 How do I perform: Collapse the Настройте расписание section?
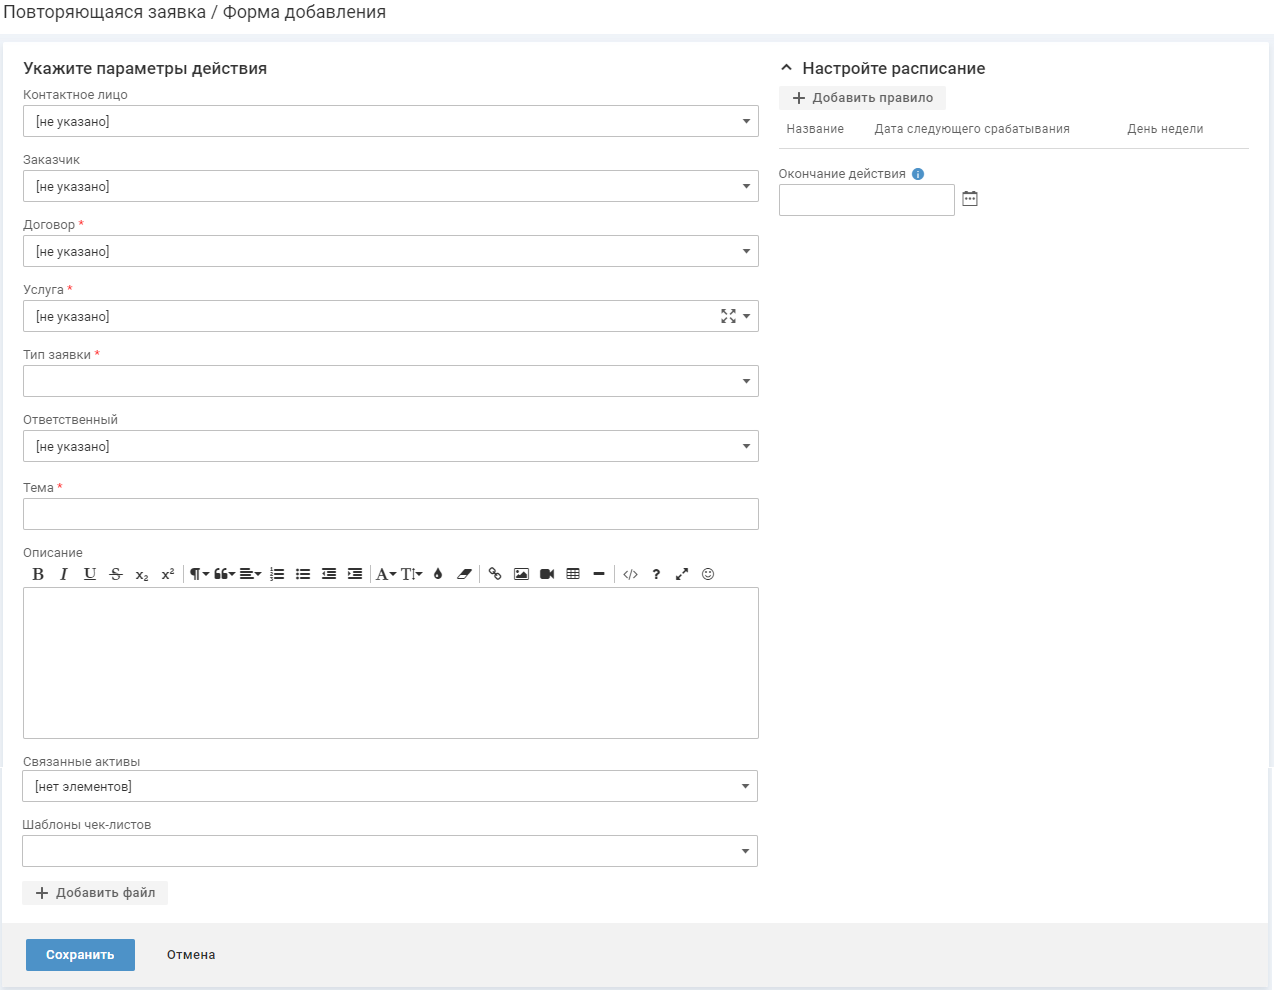pyautogui.click(x=787, y=68)
